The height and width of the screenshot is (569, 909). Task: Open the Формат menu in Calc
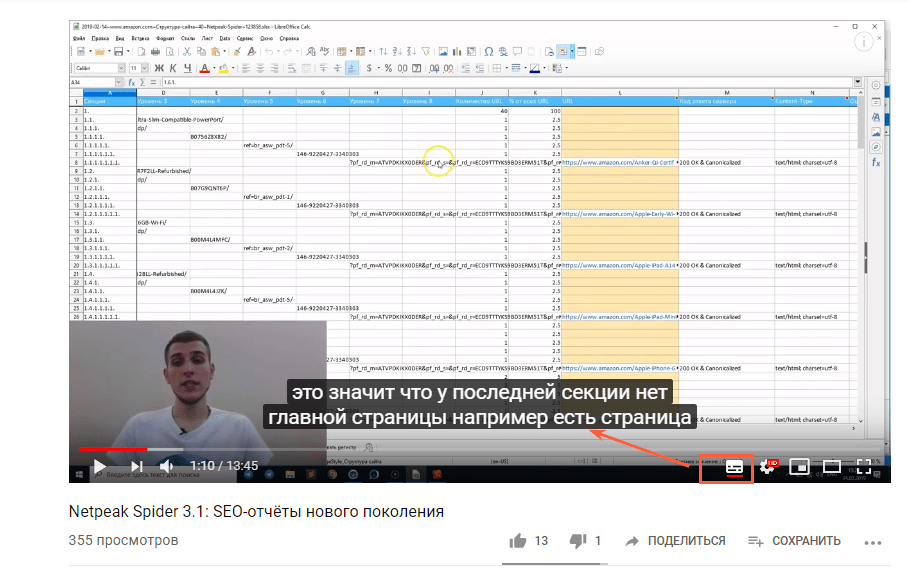(165, 38)
